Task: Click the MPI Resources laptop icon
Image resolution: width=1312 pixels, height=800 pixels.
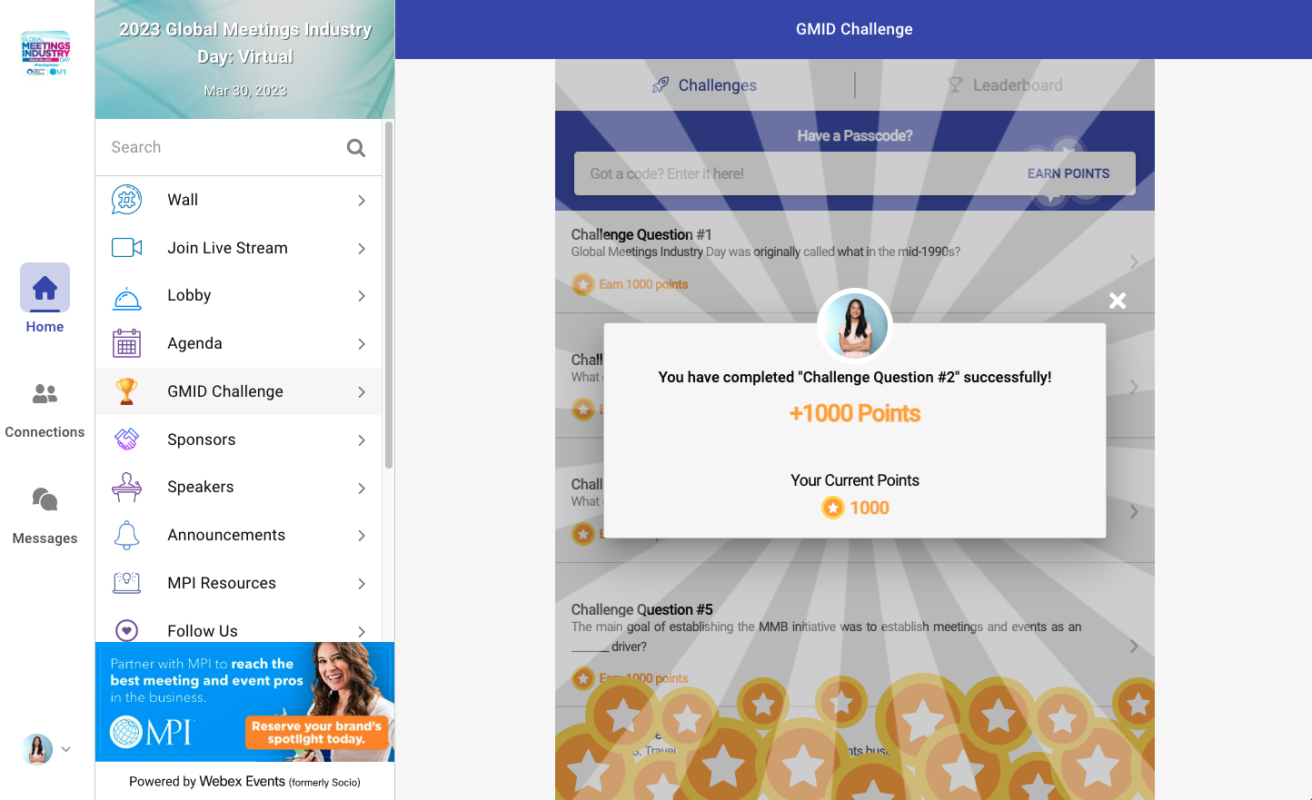Action: 127,583
